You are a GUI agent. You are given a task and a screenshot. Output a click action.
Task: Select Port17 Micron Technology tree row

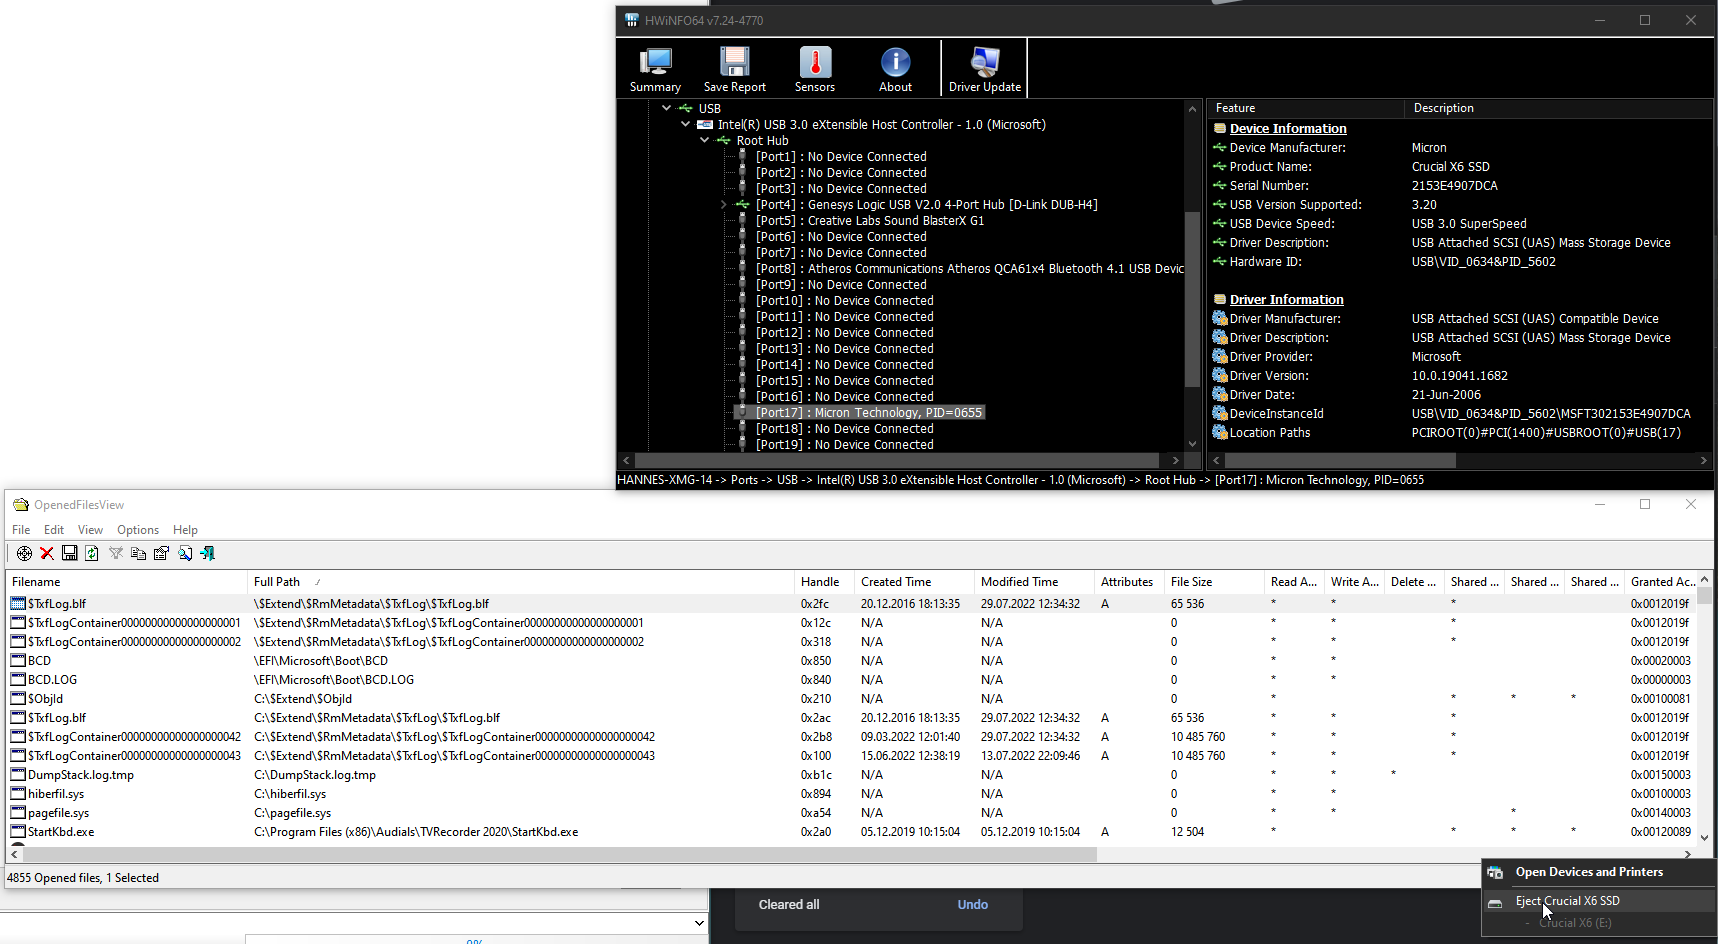868,413
